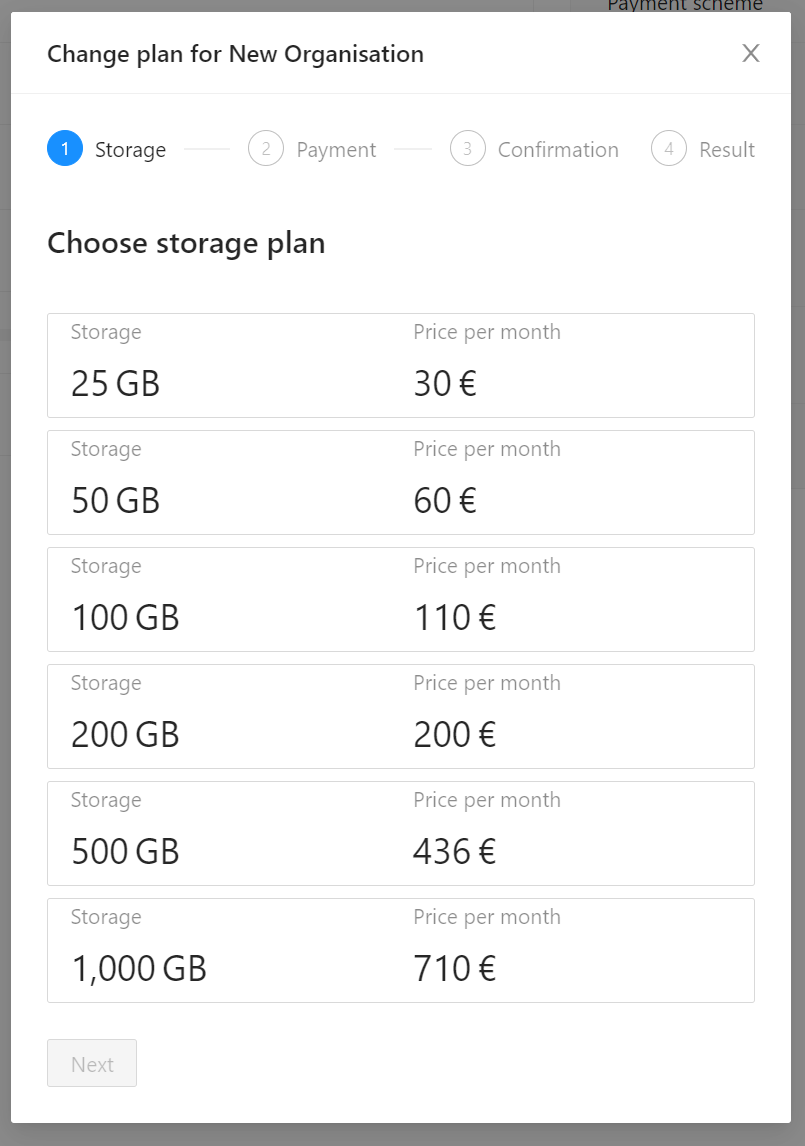Click the Result step label
805x1146 pixels.
coord(727,150)
